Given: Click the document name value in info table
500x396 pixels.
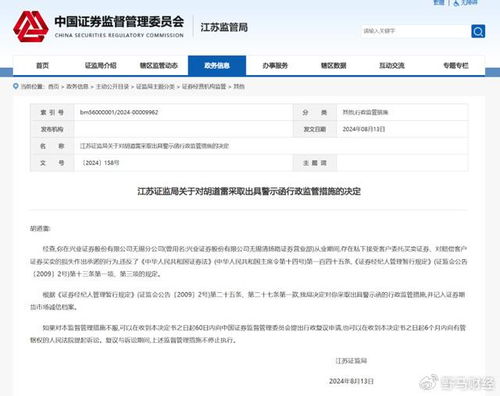Looking at the screenshot, I should click(154, 146).
